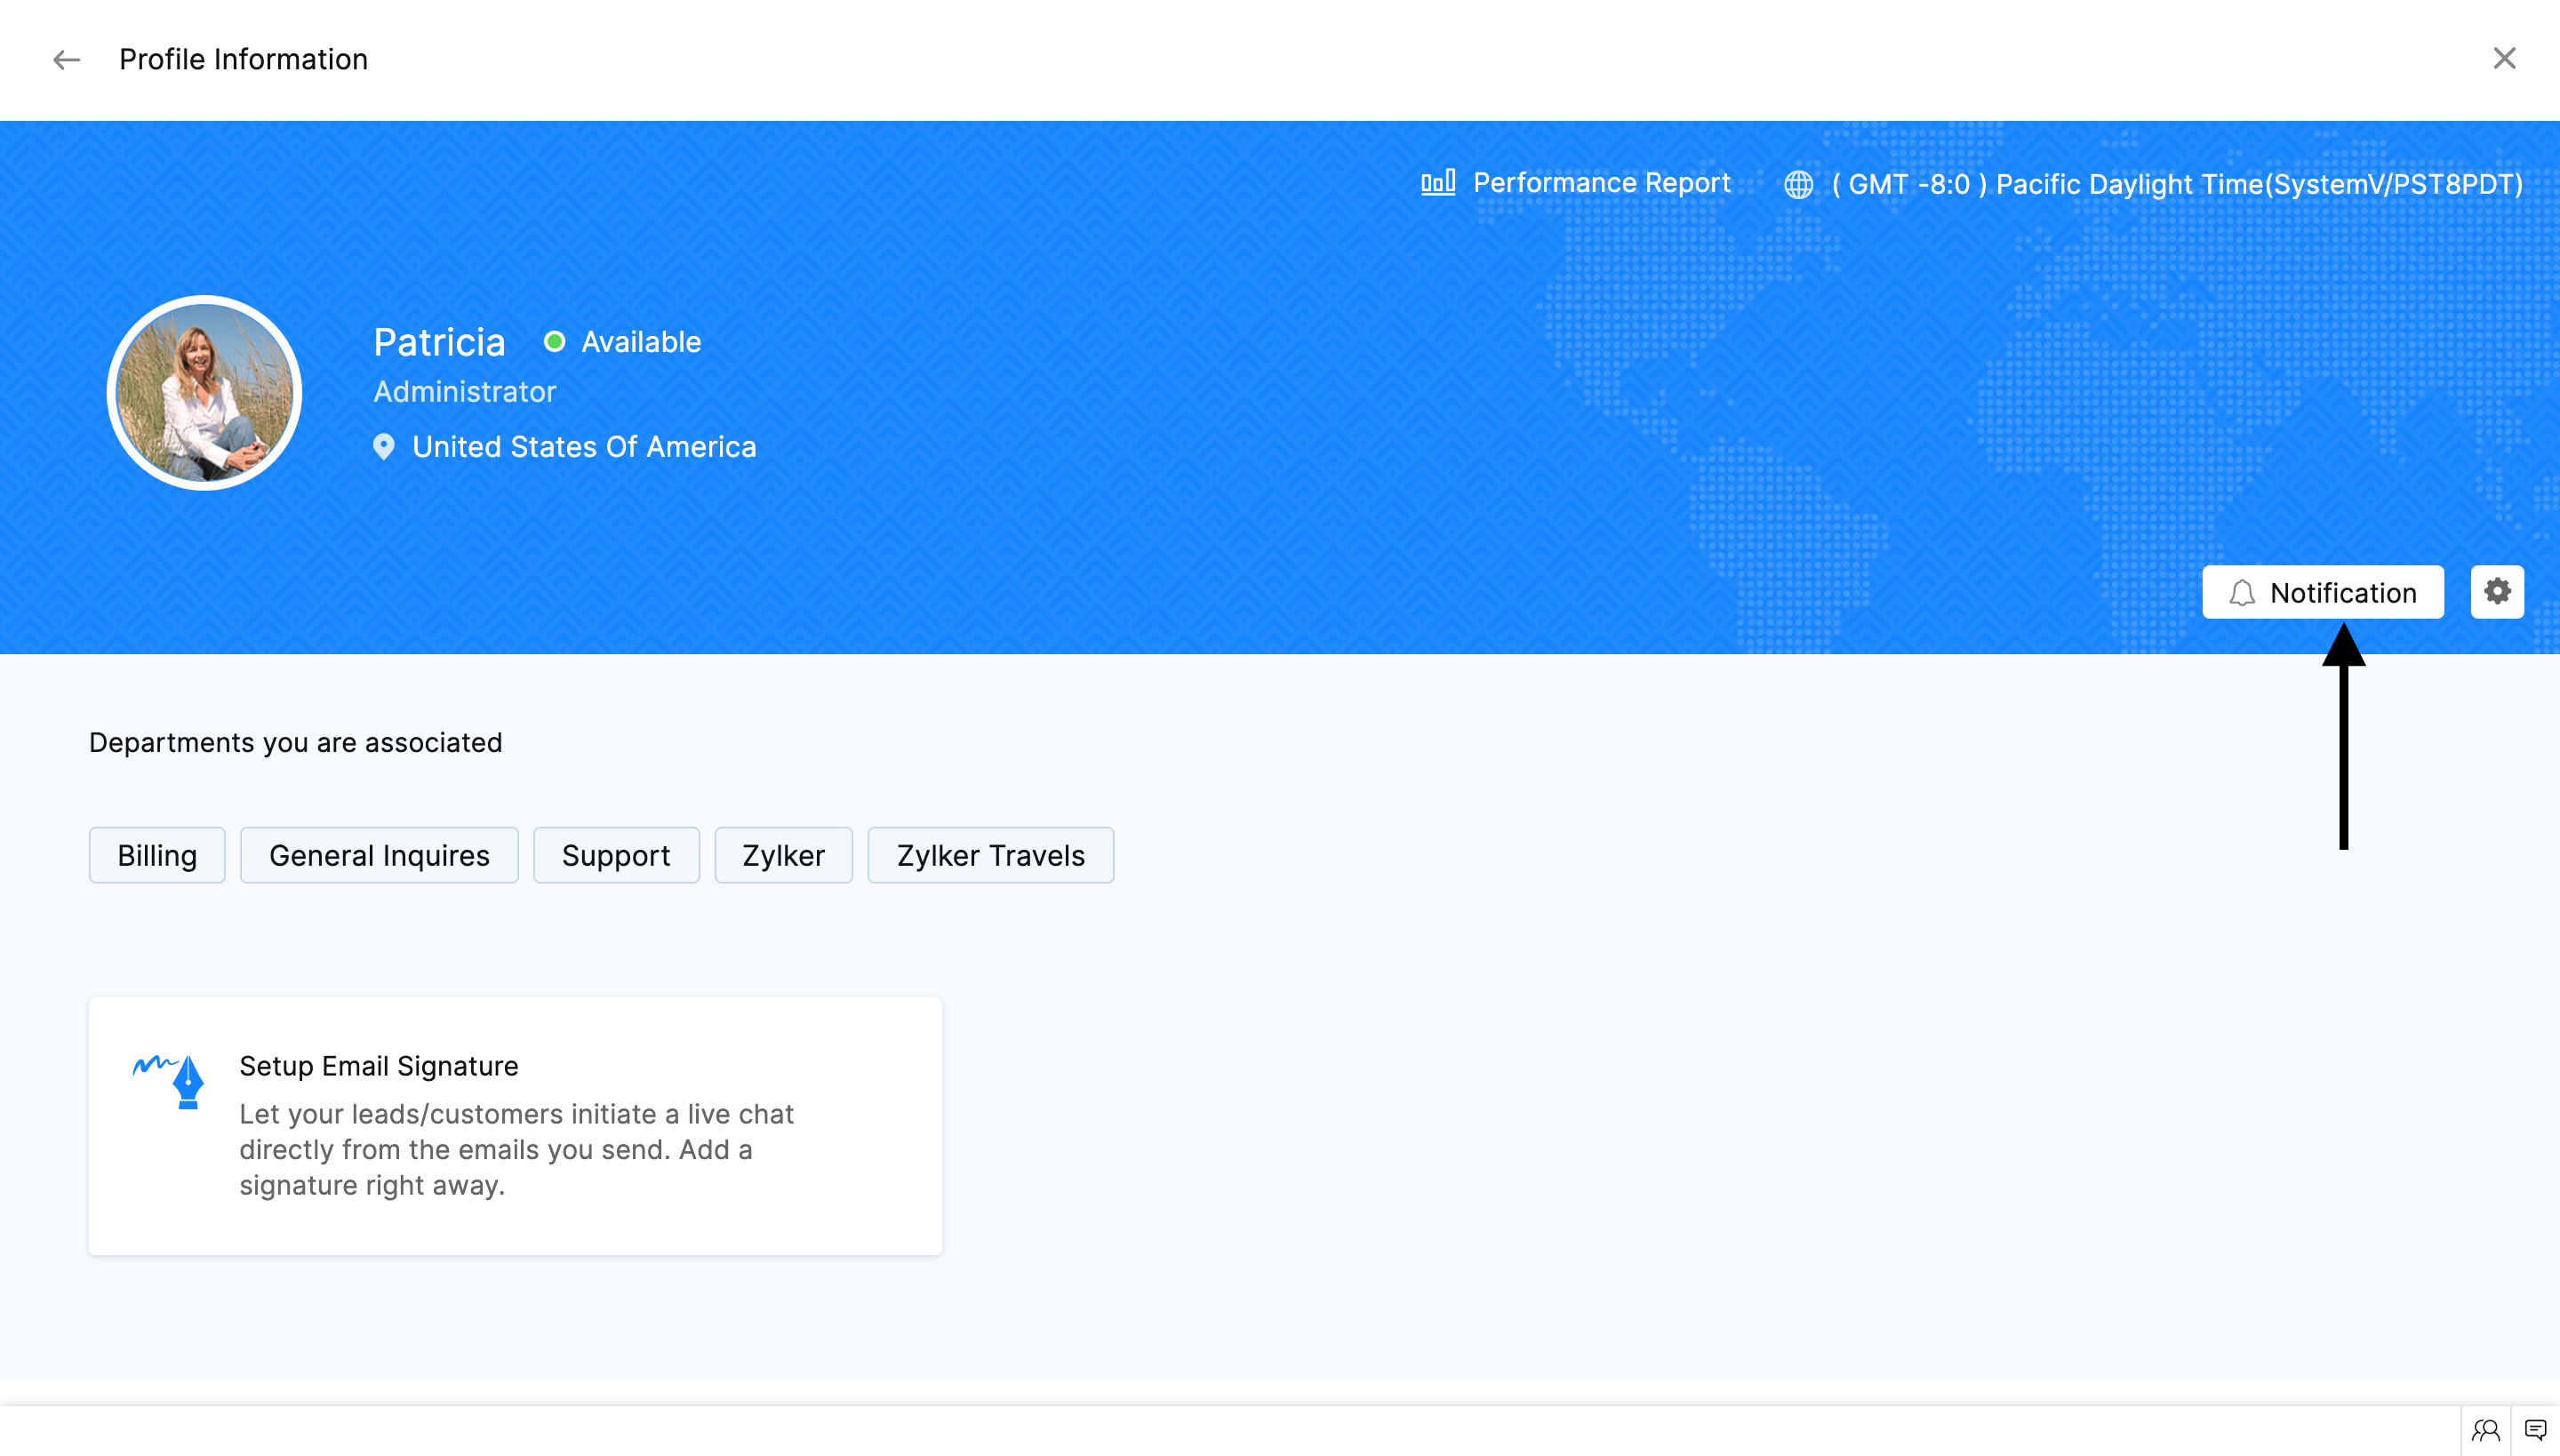2560x1456 pixels.
Task: Open Performance Report bar chart icon
Action: pyautogui.click(x=1438, y=183)
